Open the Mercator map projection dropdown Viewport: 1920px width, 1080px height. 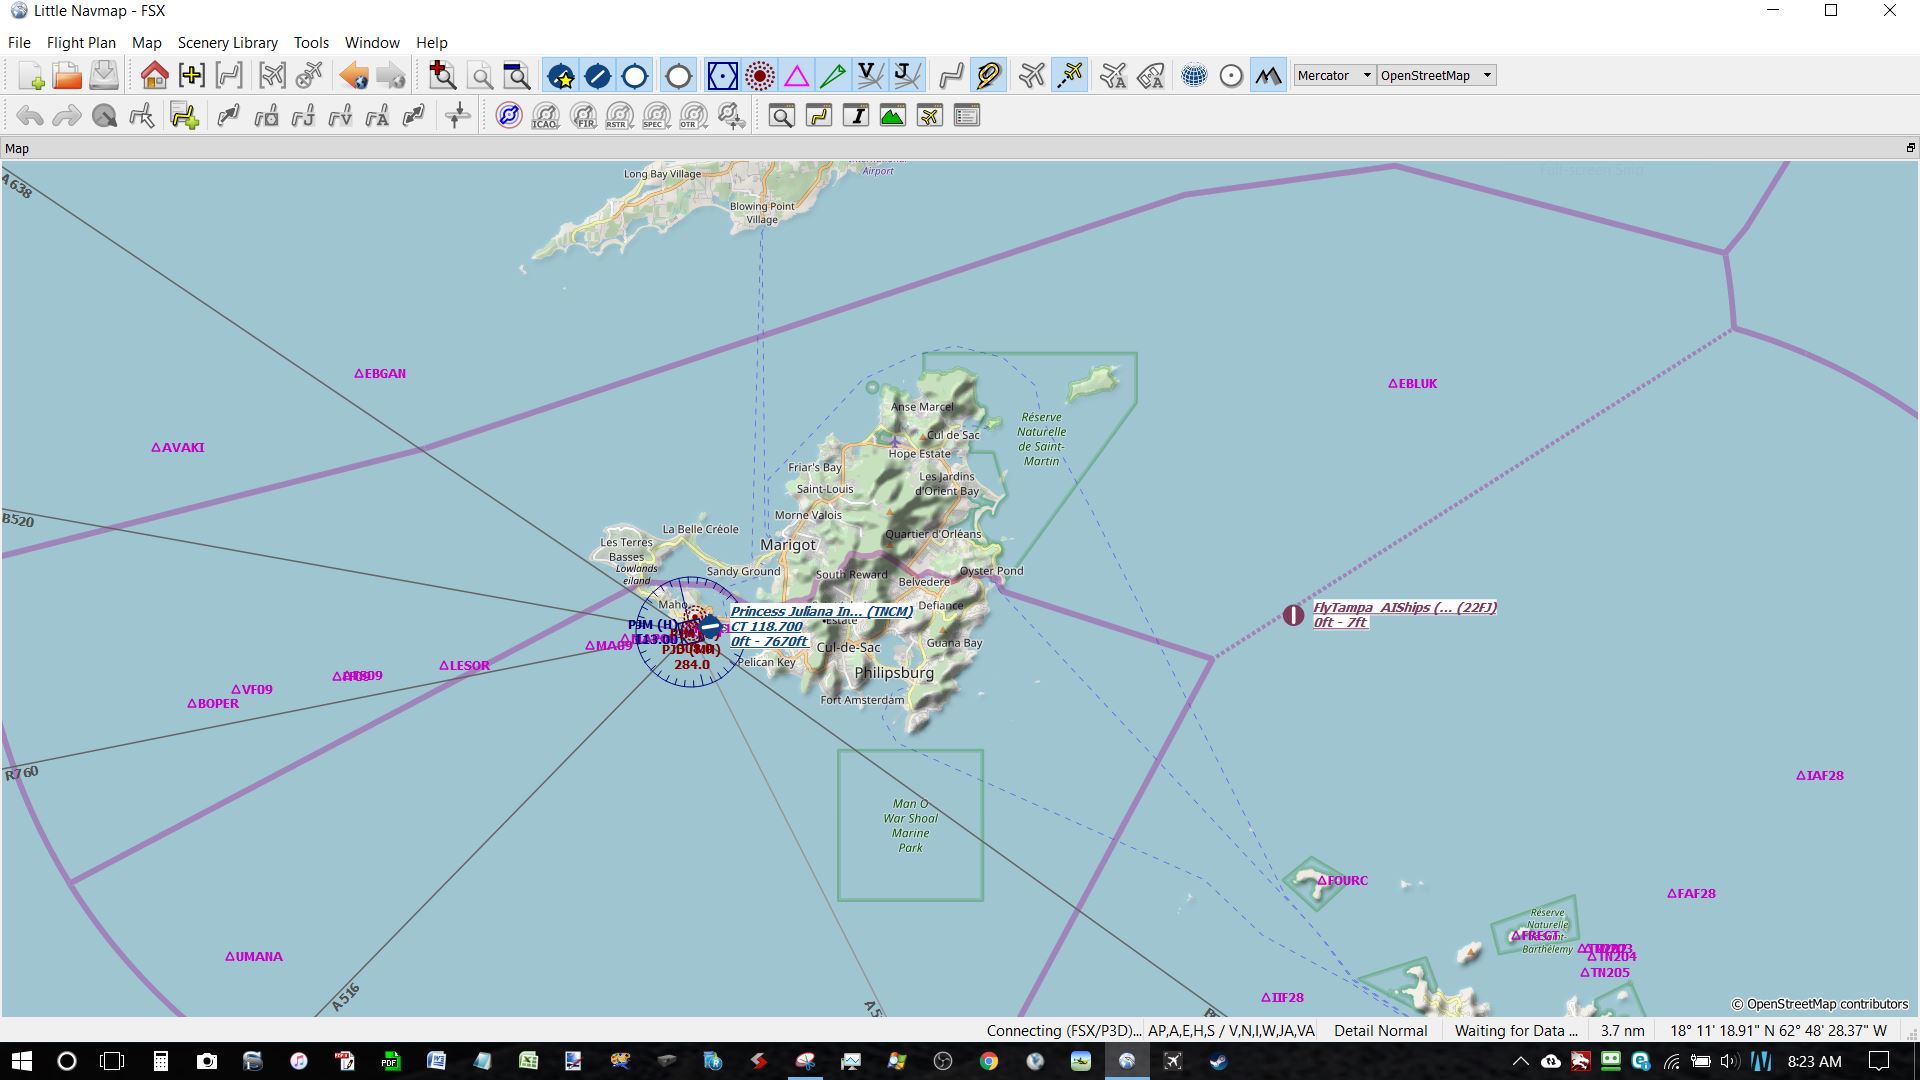(x=1333, y=75)
